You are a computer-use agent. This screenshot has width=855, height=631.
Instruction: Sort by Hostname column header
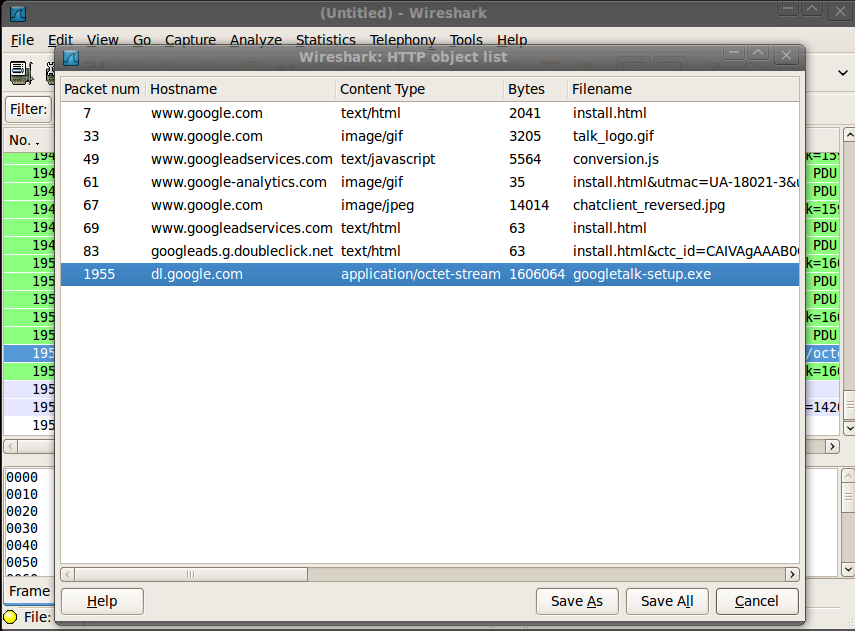pyautogui.click(x=240, y=89)
